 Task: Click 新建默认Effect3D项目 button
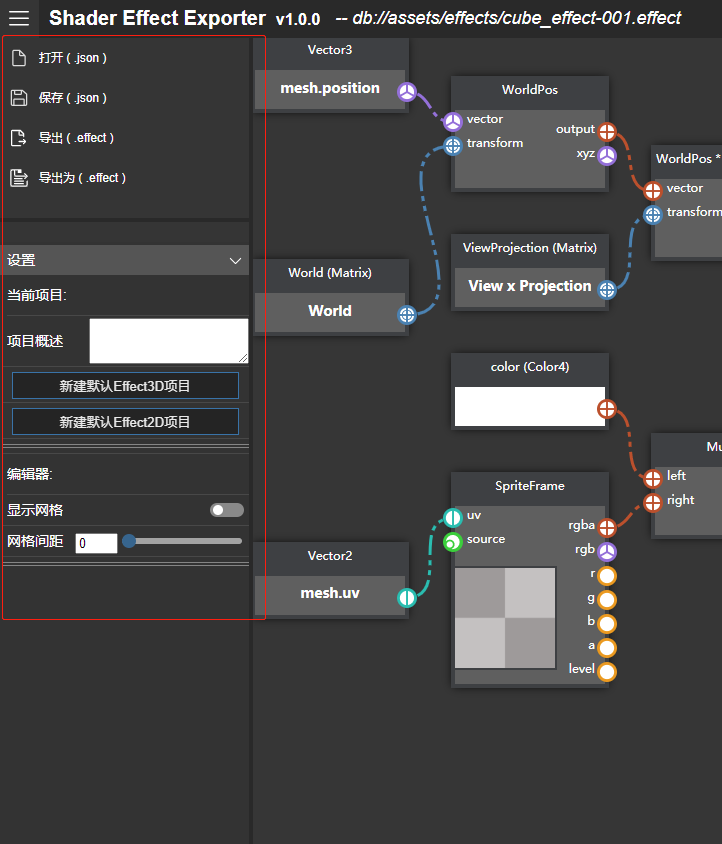point(125,386)
